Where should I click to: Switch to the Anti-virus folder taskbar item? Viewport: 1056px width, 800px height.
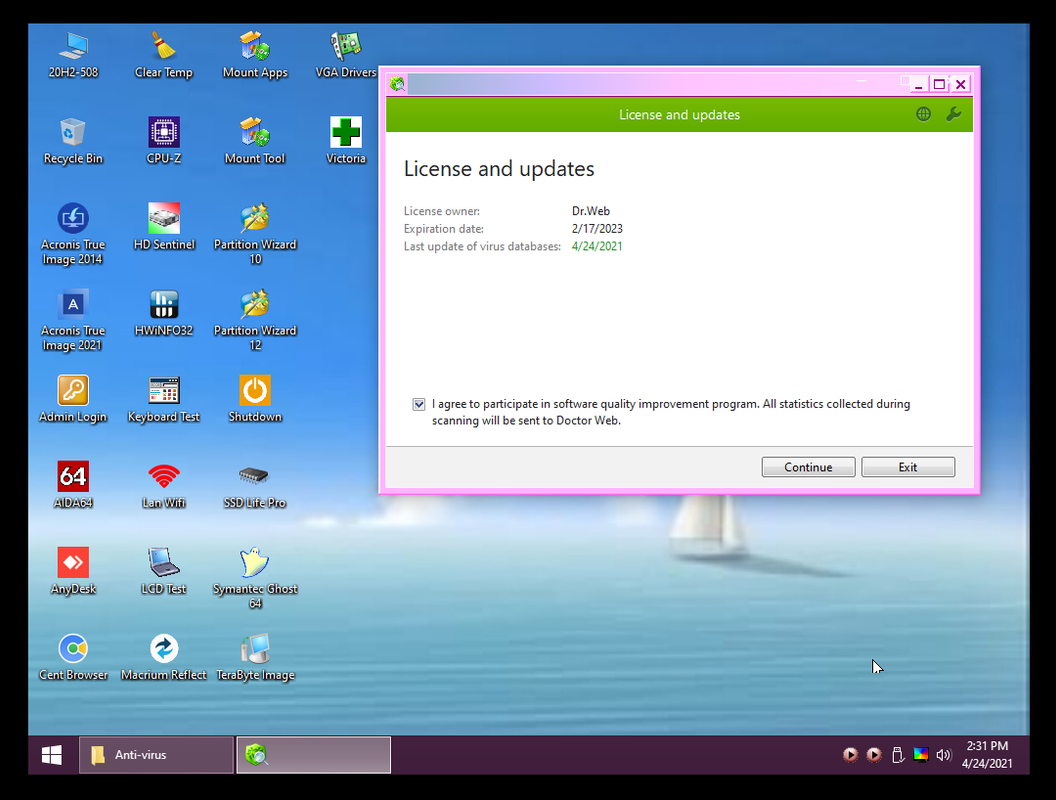[156, 755]
